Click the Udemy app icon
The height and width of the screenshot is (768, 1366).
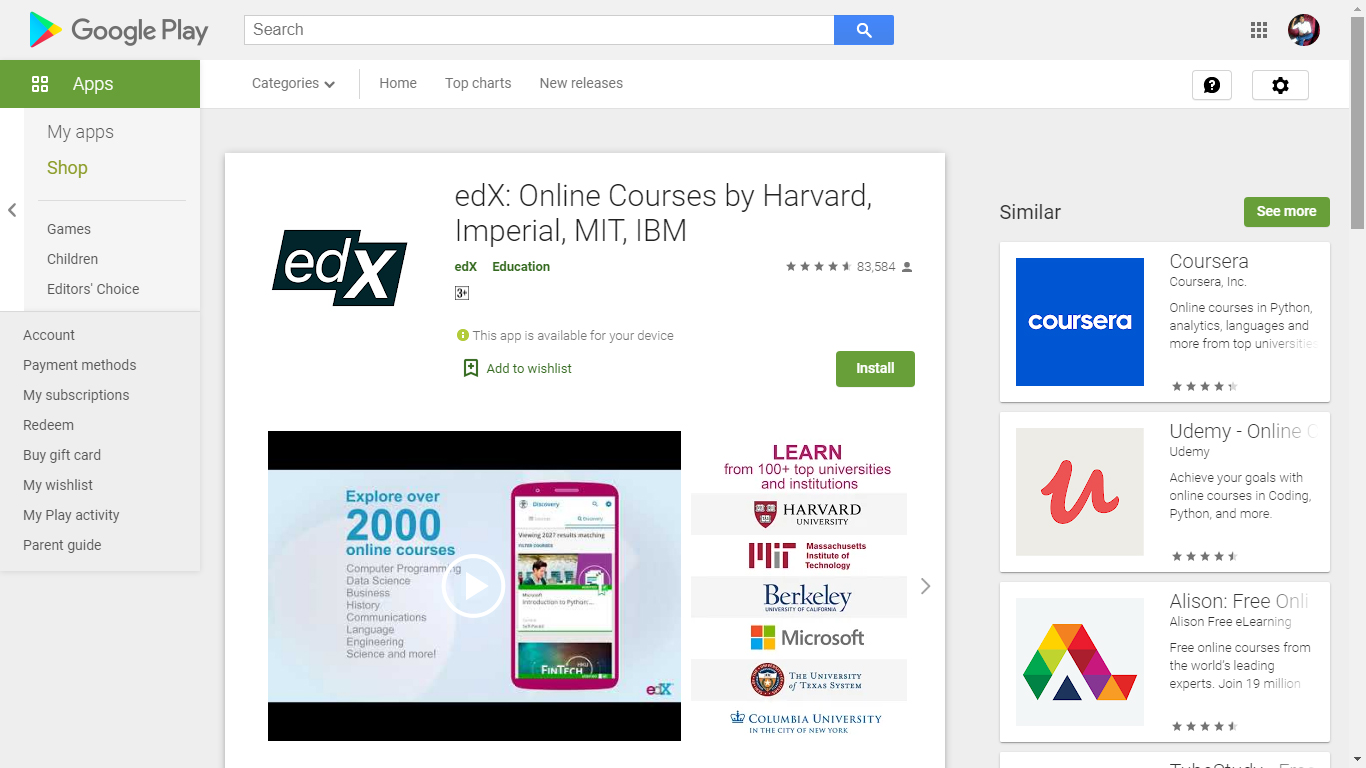point(1080,492)
